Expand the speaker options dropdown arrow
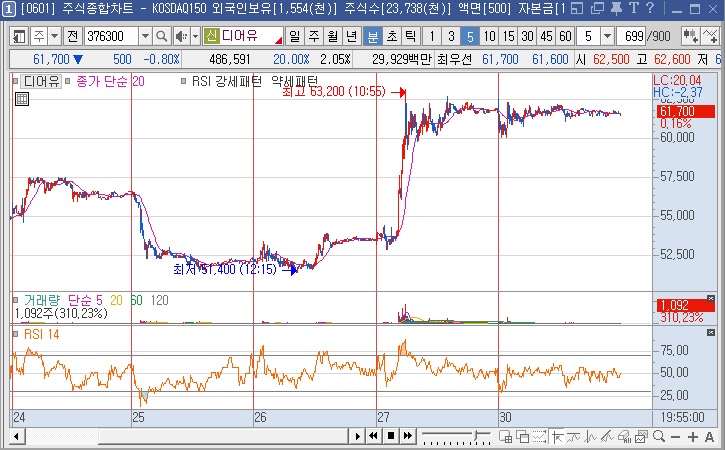 pyautogui.click(x=196, y=36)
